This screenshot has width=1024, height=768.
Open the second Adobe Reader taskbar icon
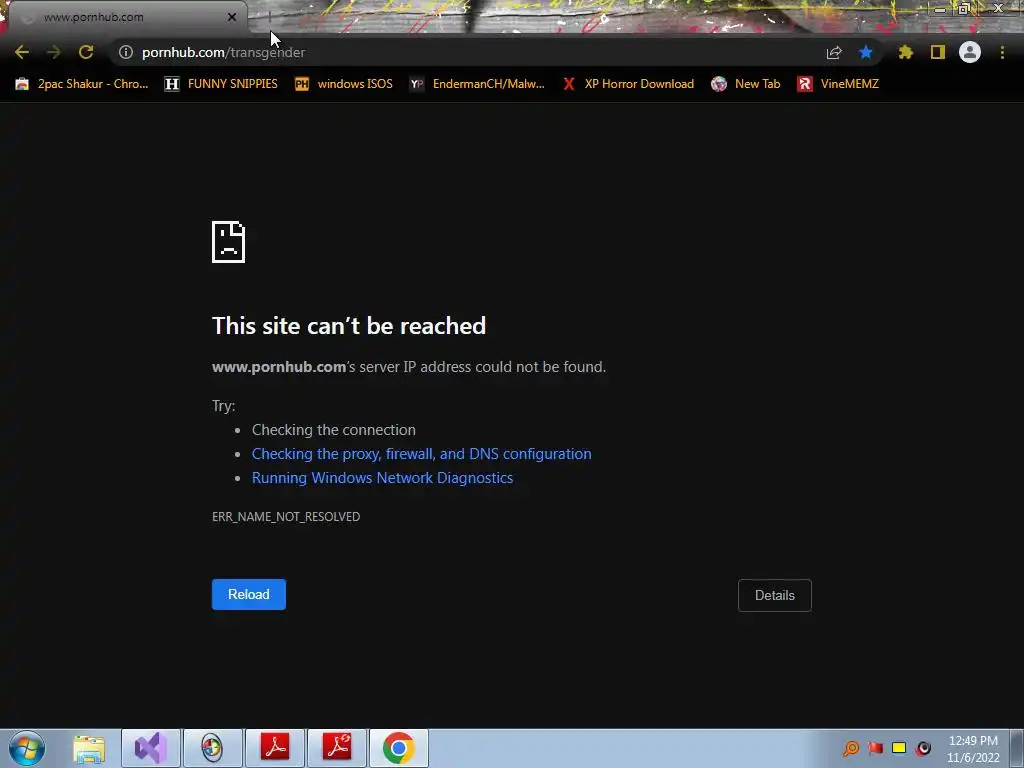pyautogui.click(x=337, y=748)
